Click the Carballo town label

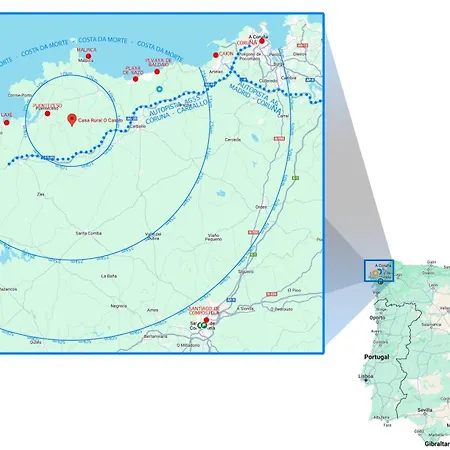(138, 127)
